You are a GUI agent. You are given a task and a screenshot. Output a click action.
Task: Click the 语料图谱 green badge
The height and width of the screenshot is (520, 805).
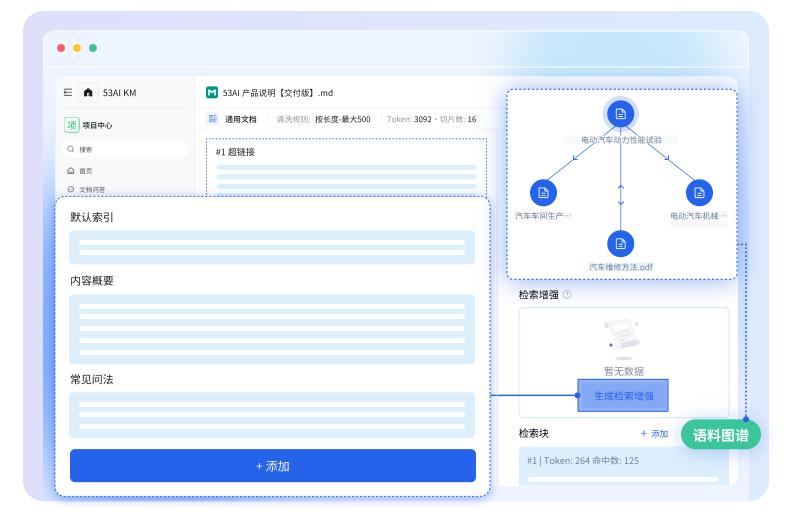pos(720,435)
